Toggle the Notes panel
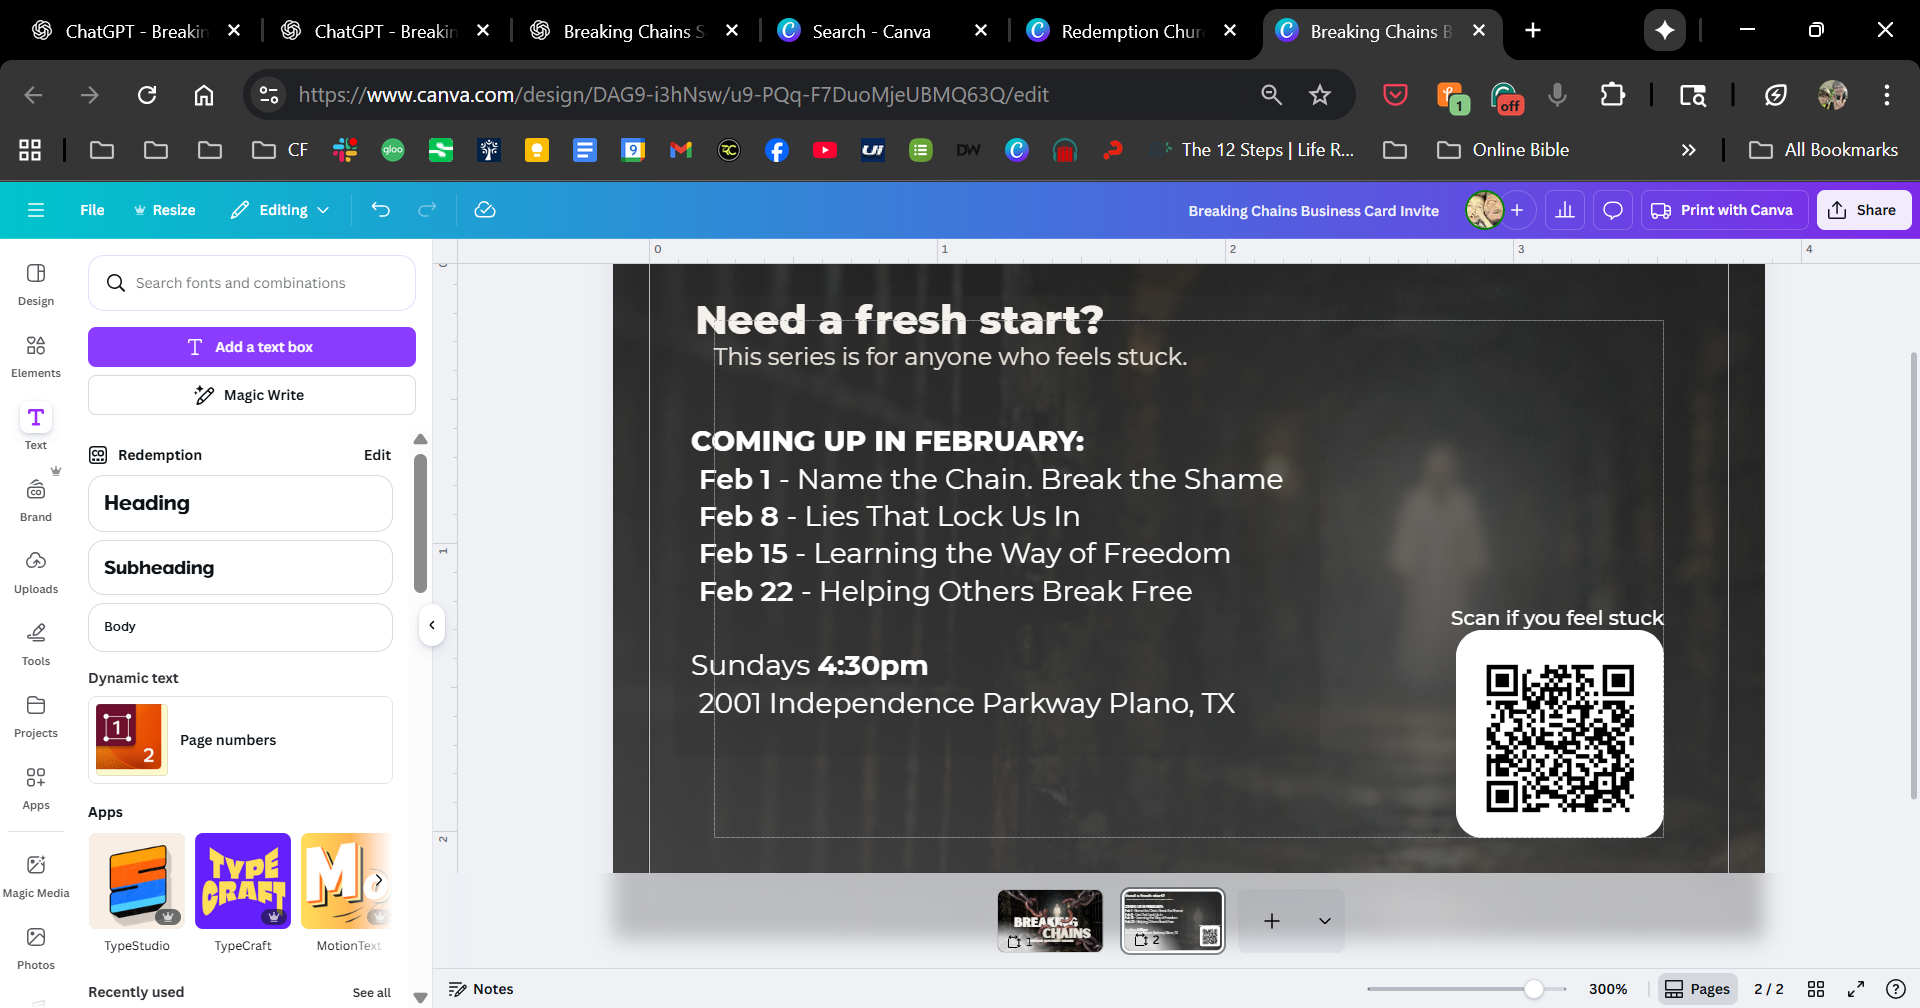 pos(482,989)
